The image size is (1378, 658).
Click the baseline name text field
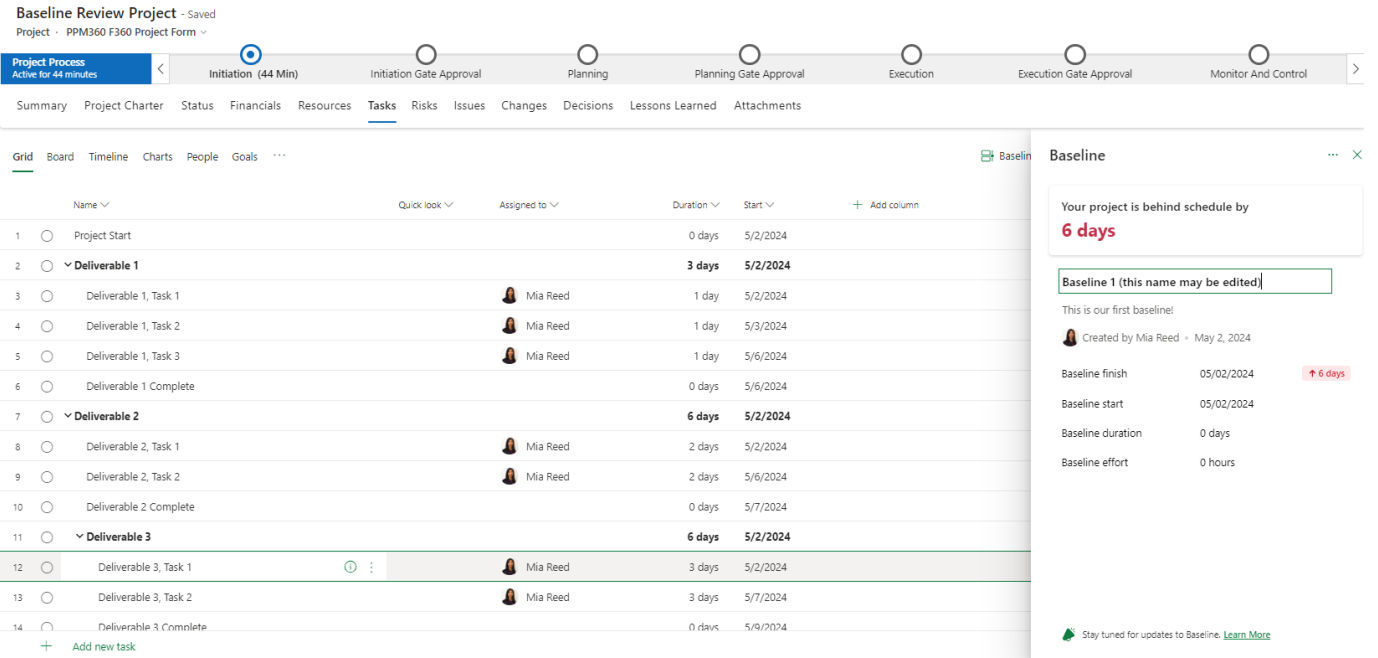click(1194, 281)
